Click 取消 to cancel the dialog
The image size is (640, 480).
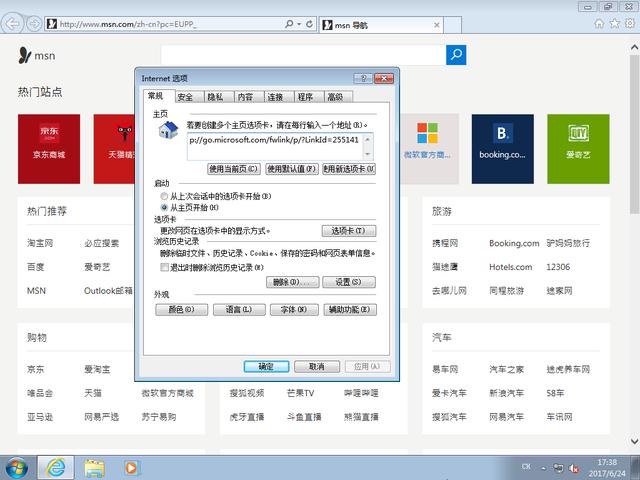(x=317, y=367)
